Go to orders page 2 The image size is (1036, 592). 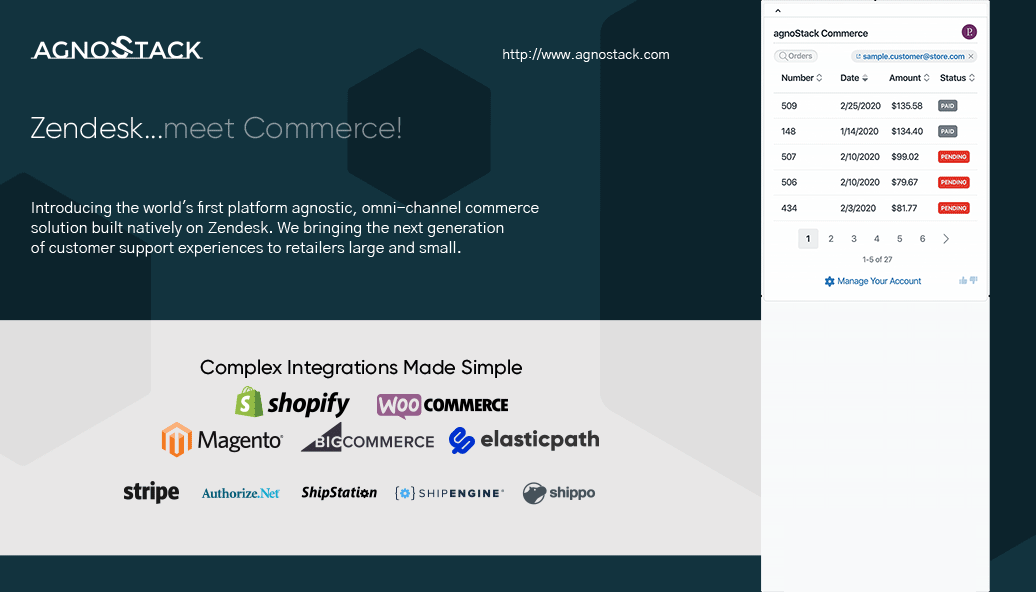(x=831, y=239)
